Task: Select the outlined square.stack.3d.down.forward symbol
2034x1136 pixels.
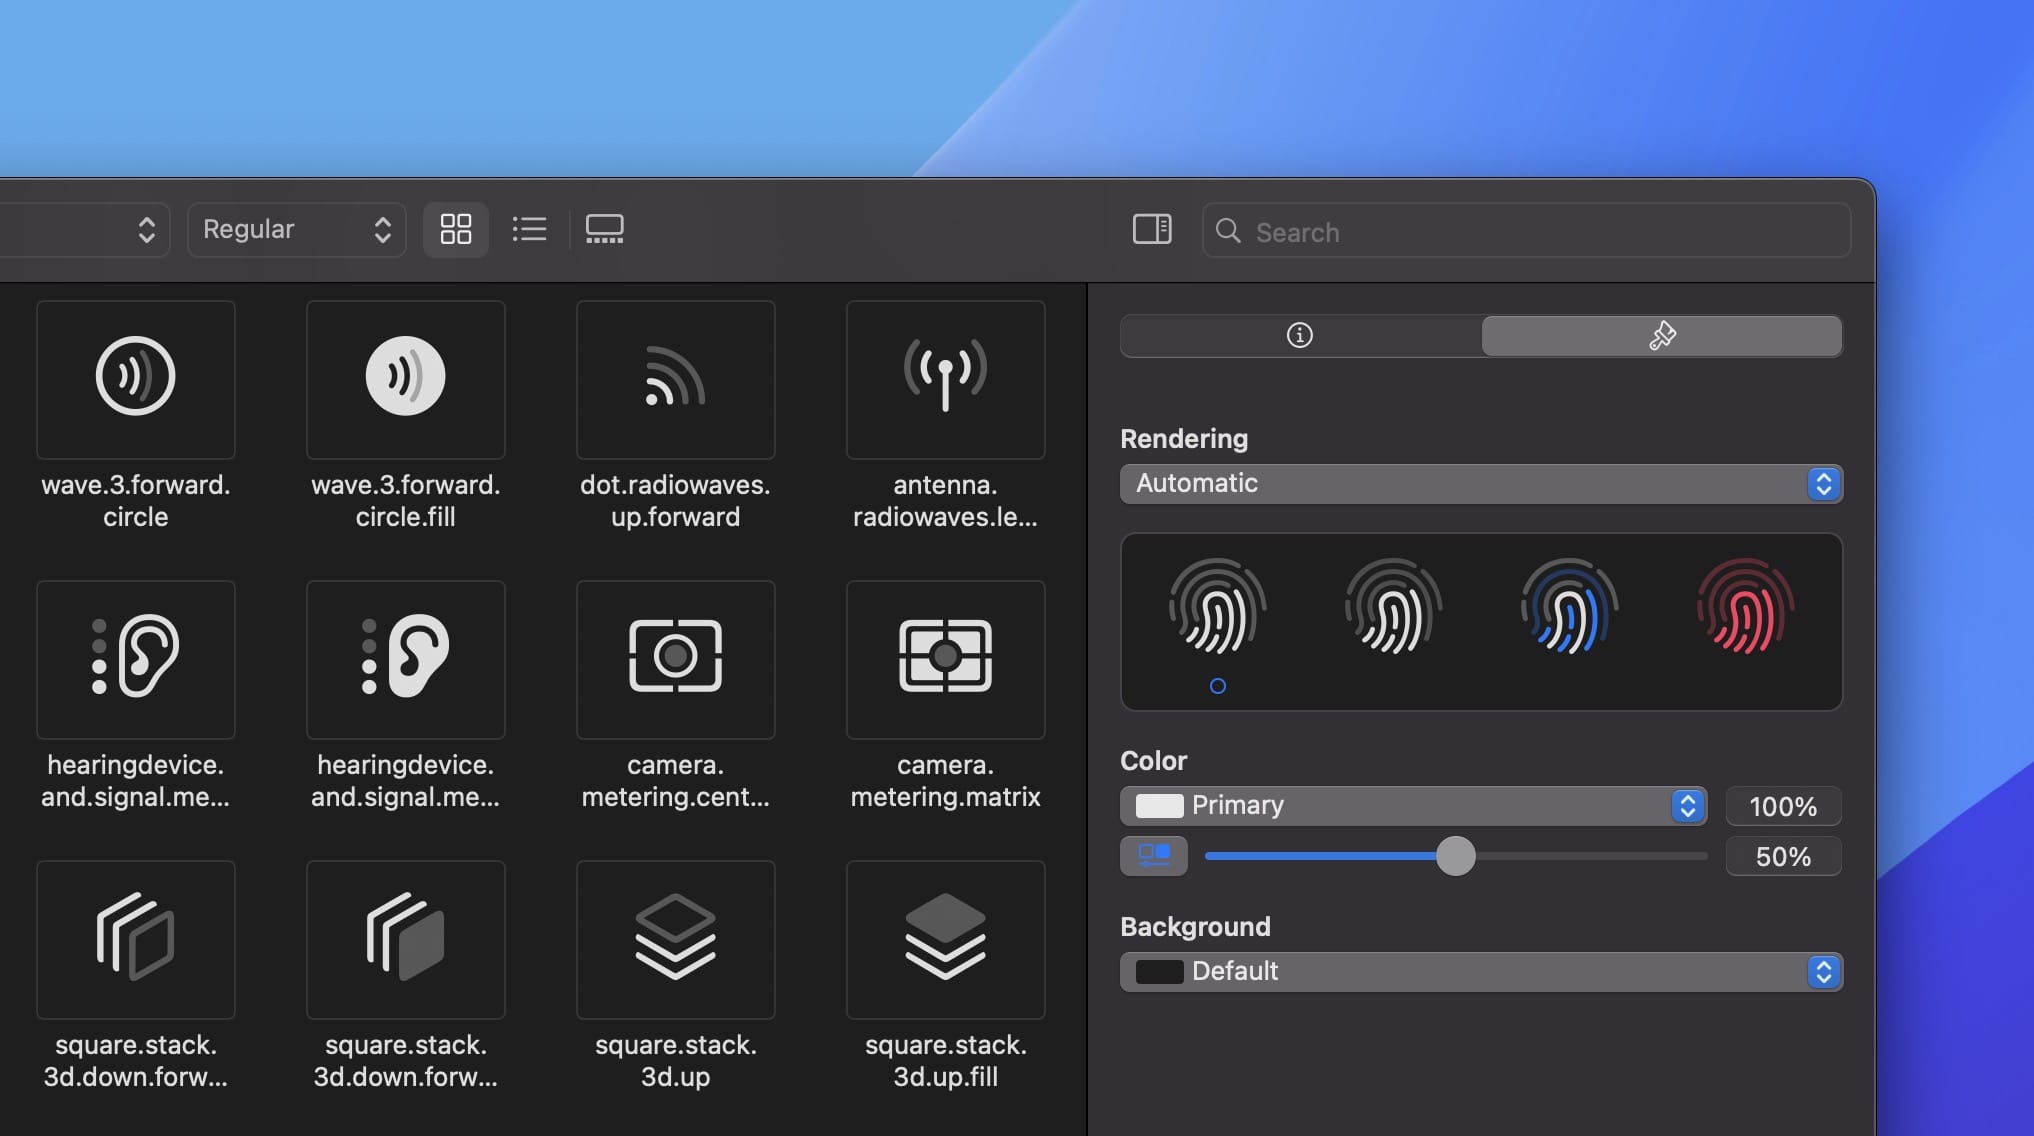Action: pyautogui.click(x=136, y=940)
